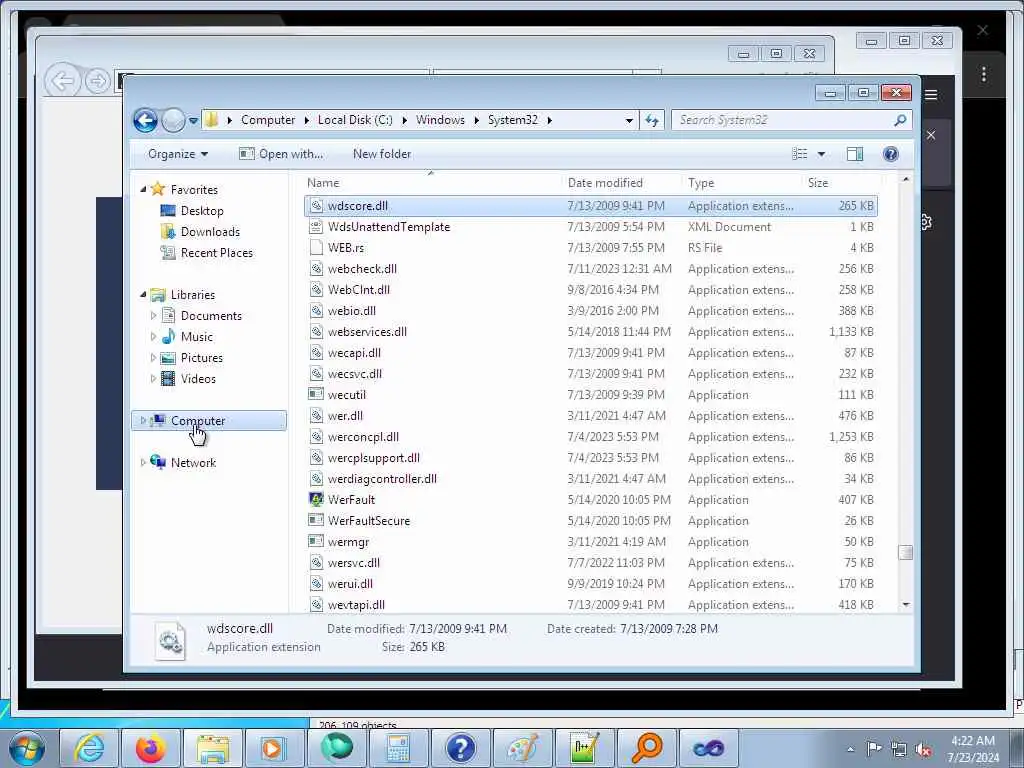
Task: Open the Explorer help icon
Action: 890,154
